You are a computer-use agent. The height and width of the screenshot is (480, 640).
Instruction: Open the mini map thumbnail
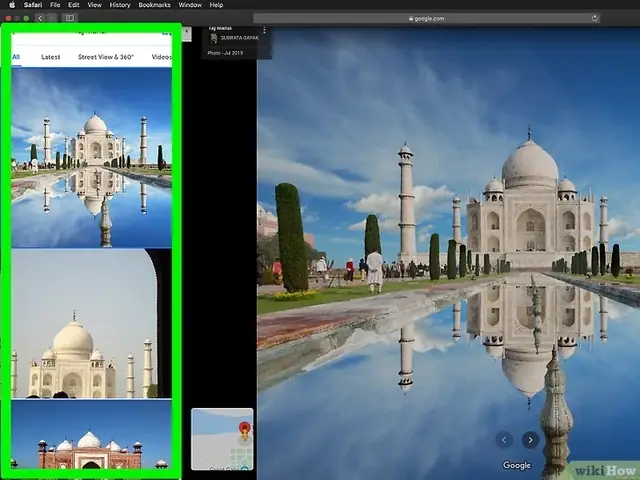pyautogui.click(x=222, y=439)
